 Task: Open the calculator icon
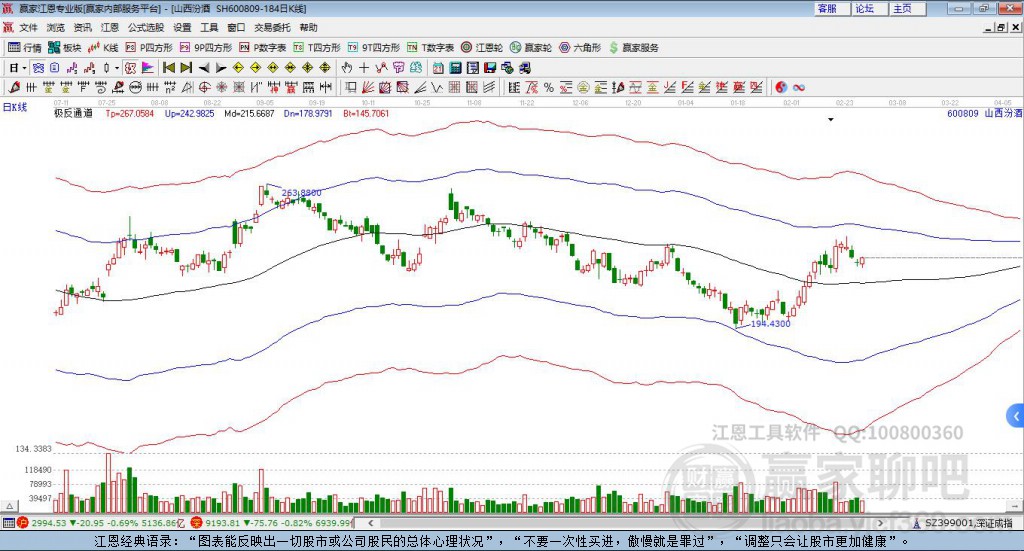tap(455, 68)
